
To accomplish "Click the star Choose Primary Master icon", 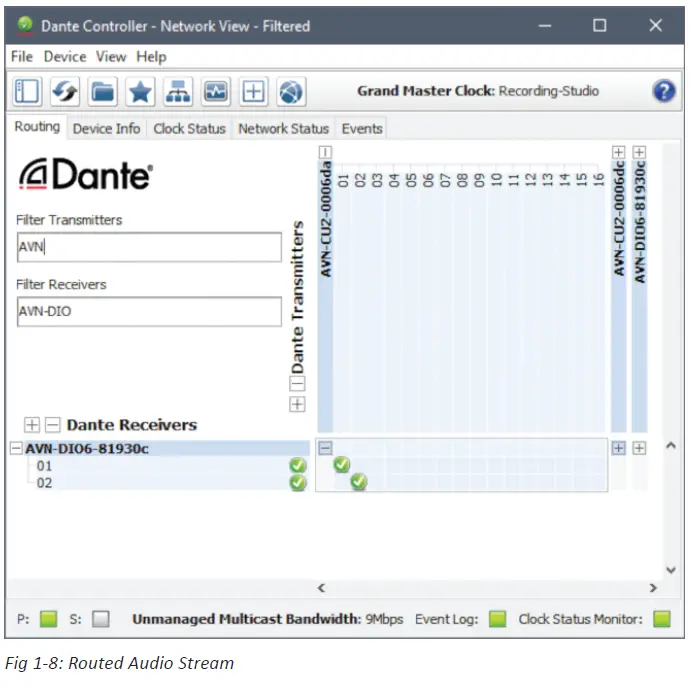I will (140, 92).
